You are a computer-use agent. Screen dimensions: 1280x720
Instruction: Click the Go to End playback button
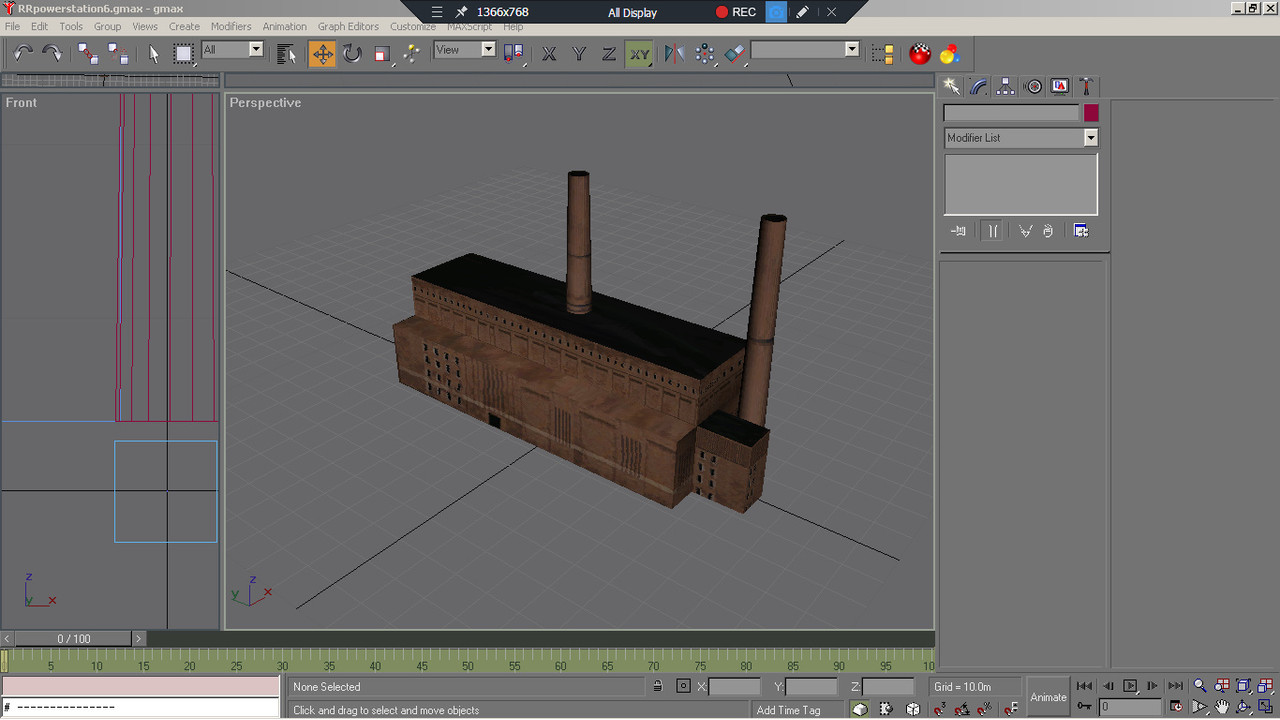coord(1176,686)
